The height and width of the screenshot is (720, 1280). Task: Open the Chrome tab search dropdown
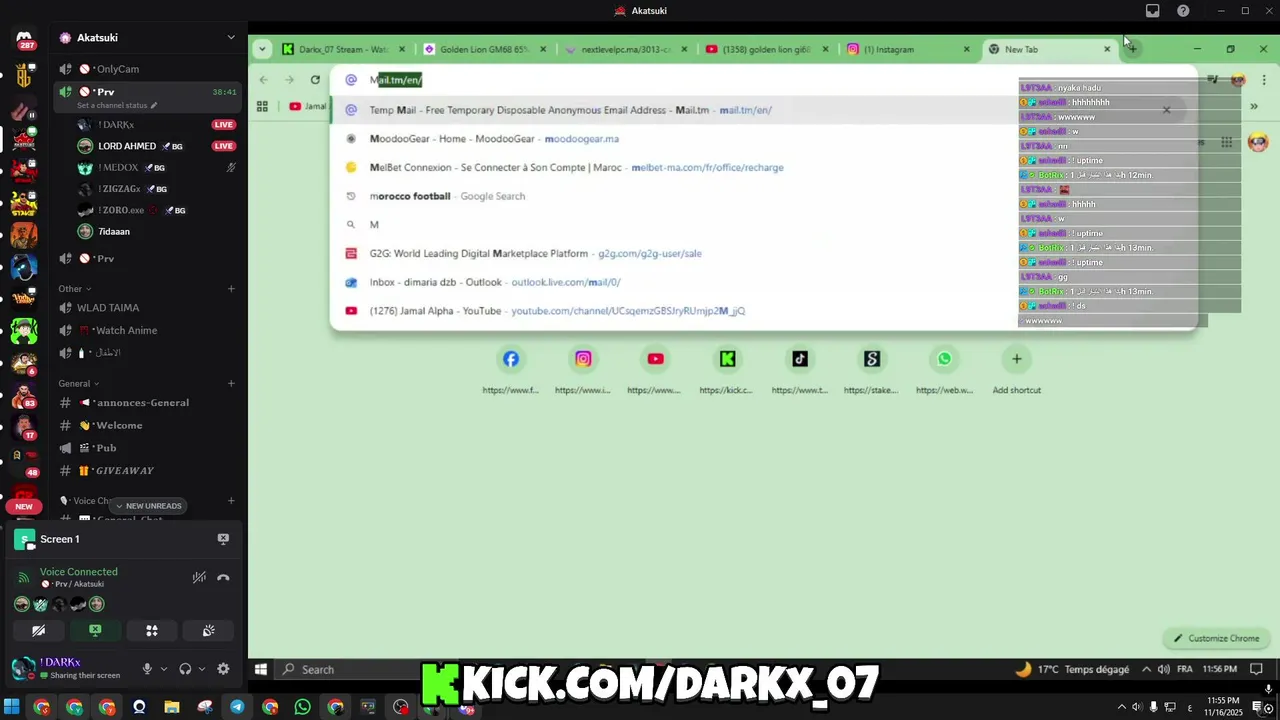[x=262, y=49]
